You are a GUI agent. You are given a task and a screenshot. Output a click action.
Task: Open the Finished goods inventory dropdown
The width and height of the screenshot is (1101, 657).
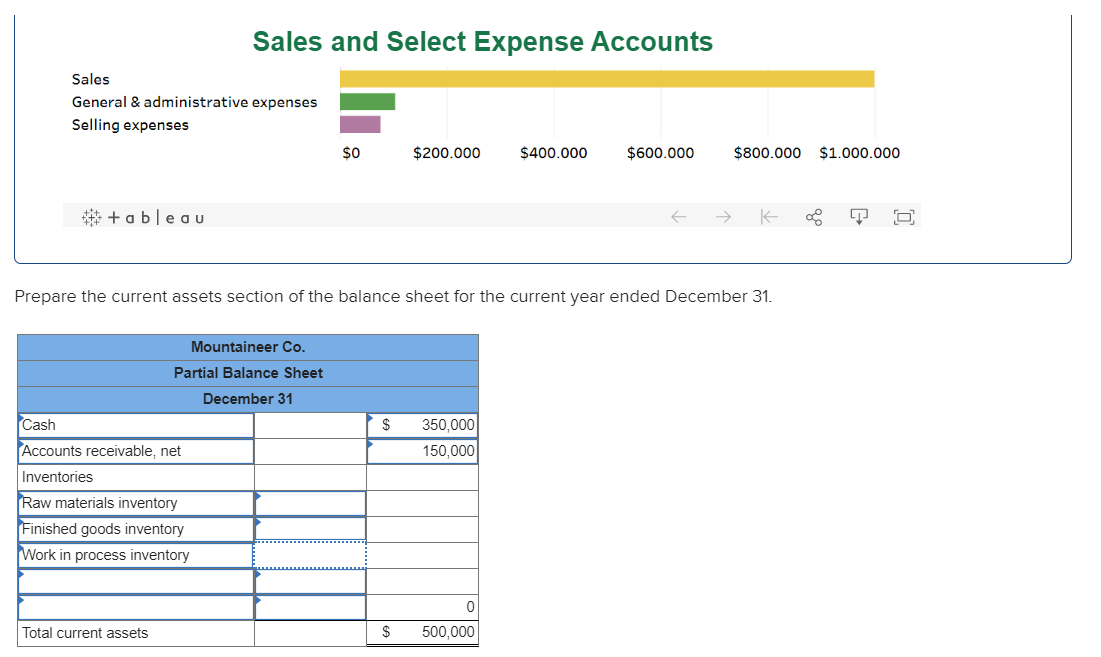click(x=136, y=529)
